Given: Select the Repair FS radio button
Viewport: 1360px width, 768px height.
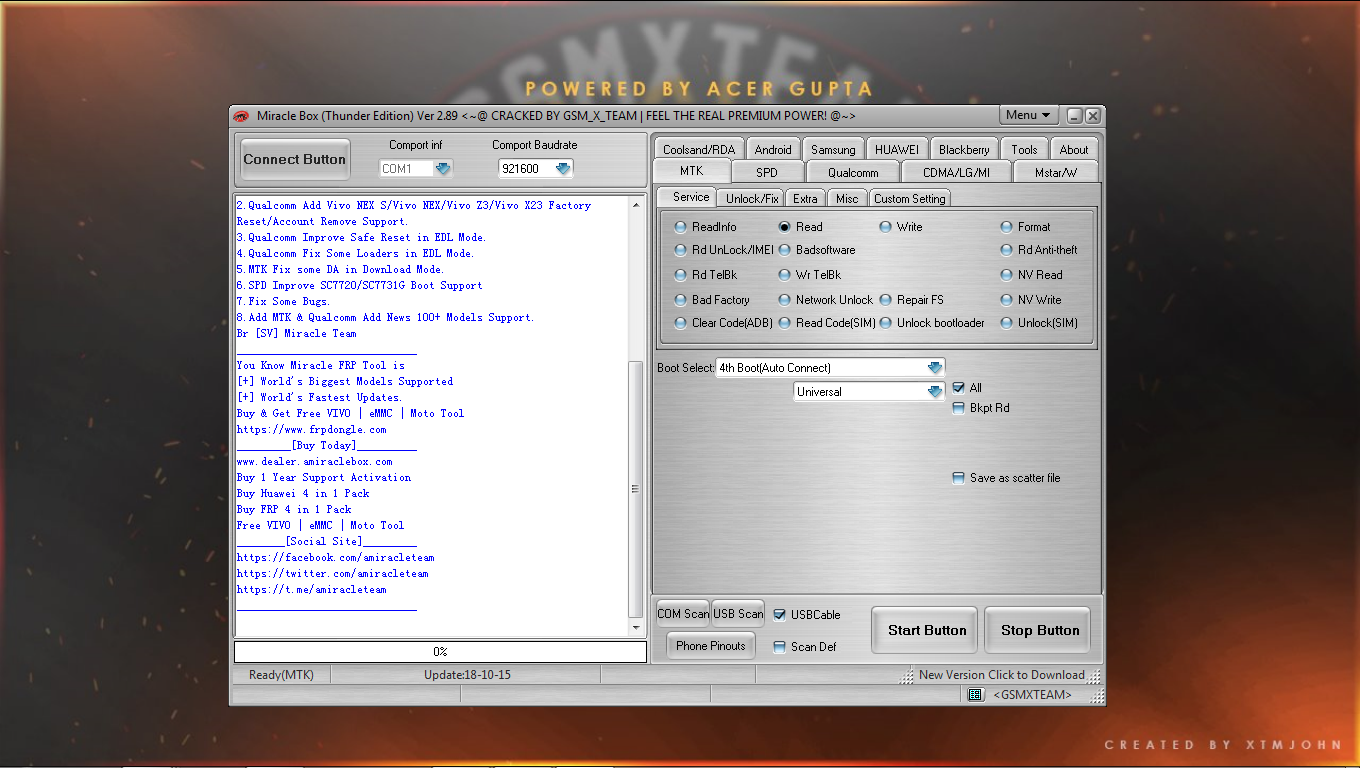Looking at the screenshot, I should pos(885,300).
